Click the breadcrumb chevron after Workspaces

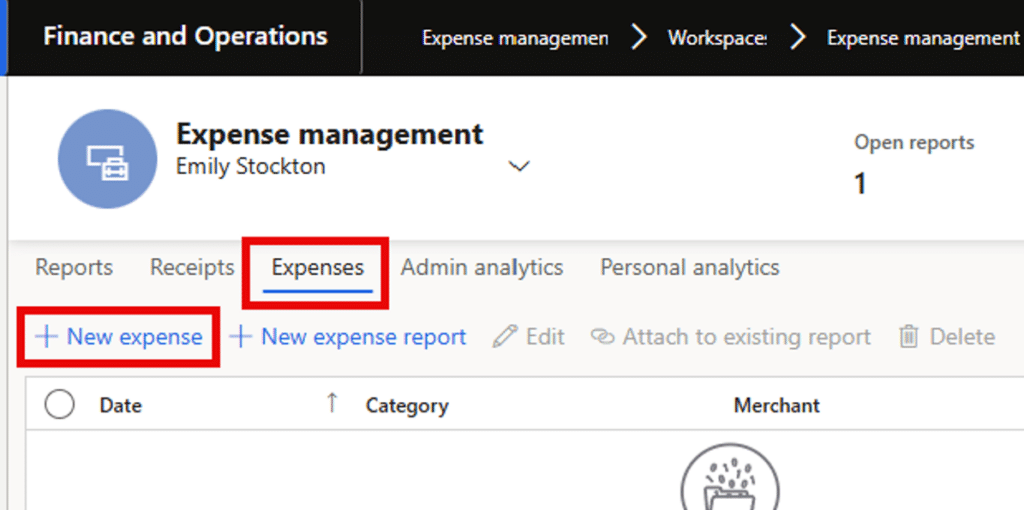click(x=797, y=38)
